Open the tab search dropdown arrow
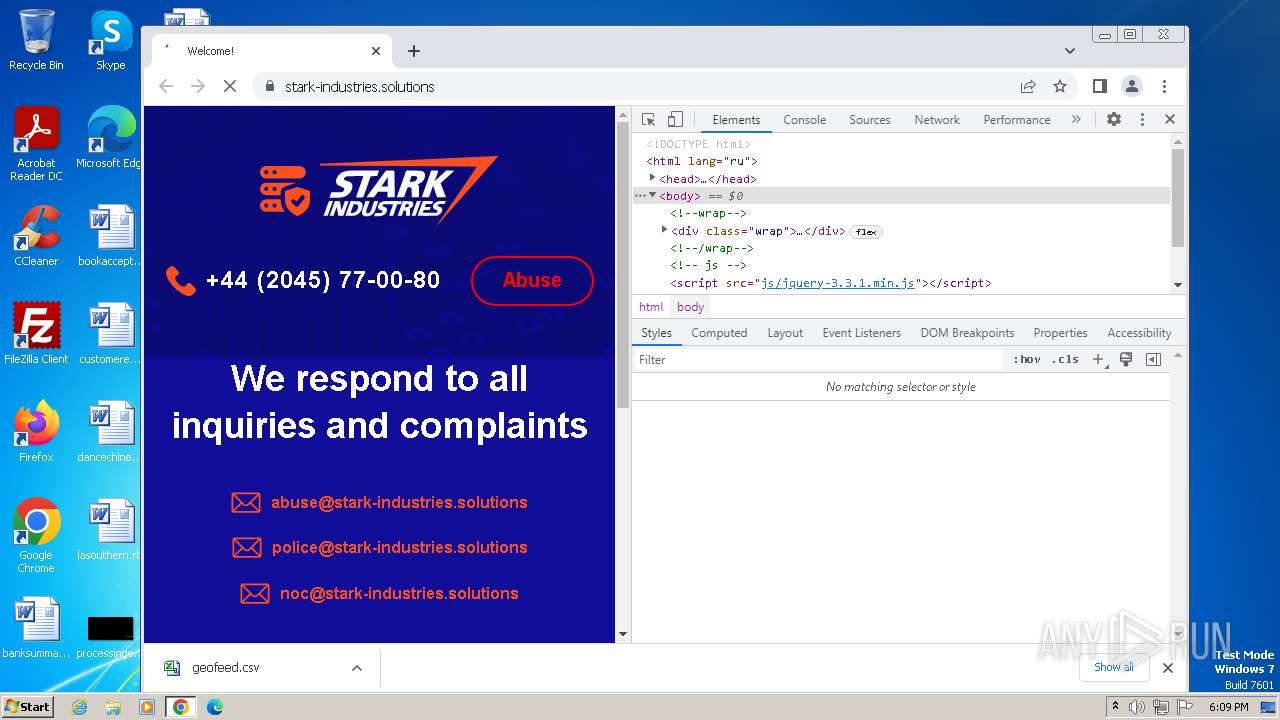 tap(1070, 51)
